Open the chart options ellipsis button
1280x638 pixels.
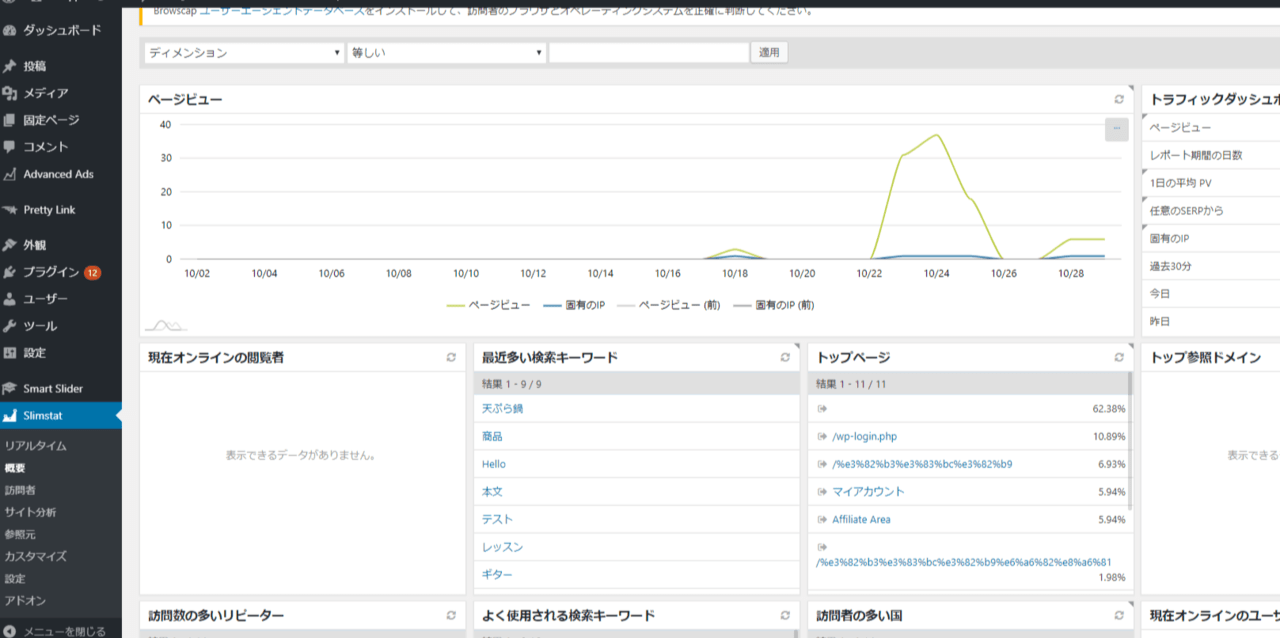1116,129
